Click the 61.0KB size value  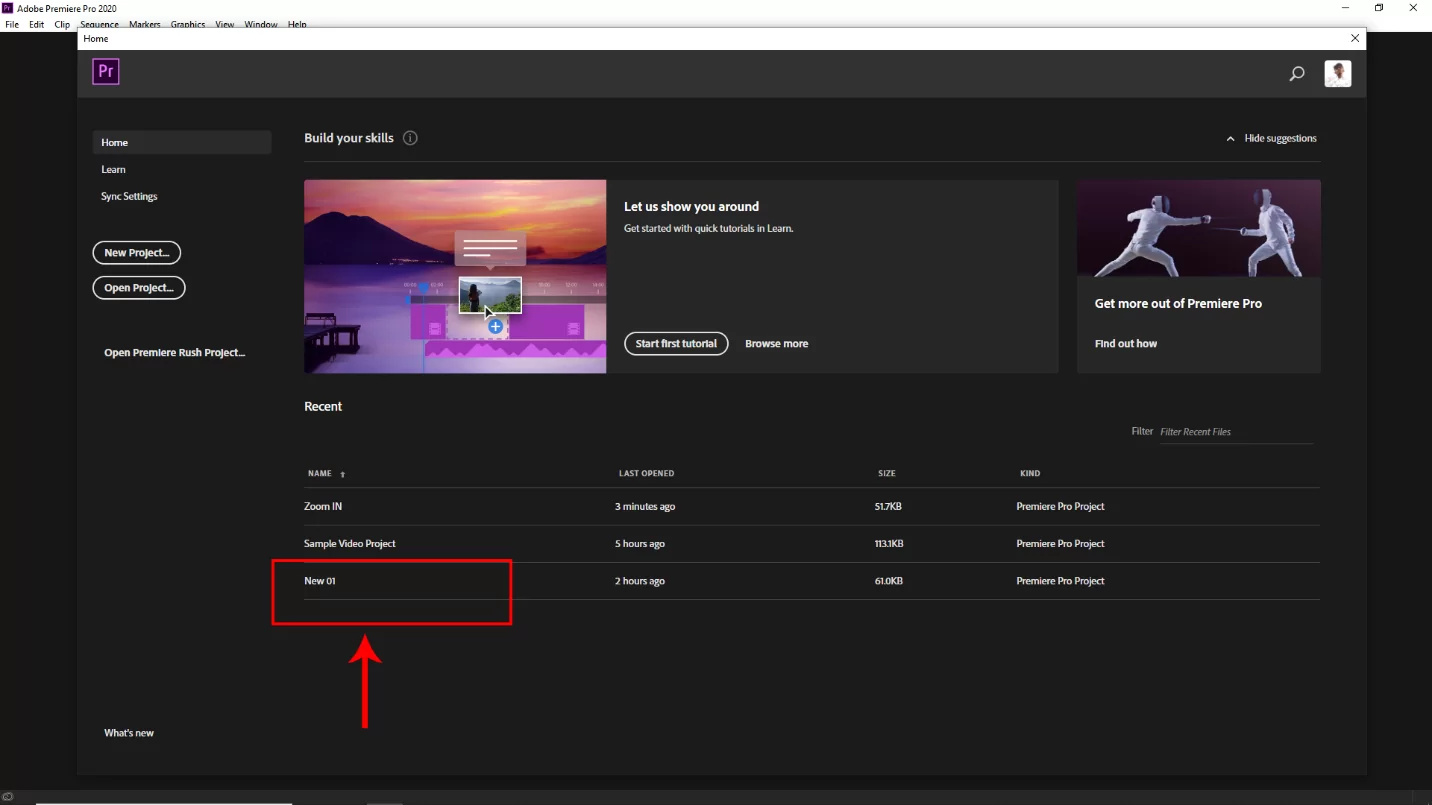[x=888, y=581]
